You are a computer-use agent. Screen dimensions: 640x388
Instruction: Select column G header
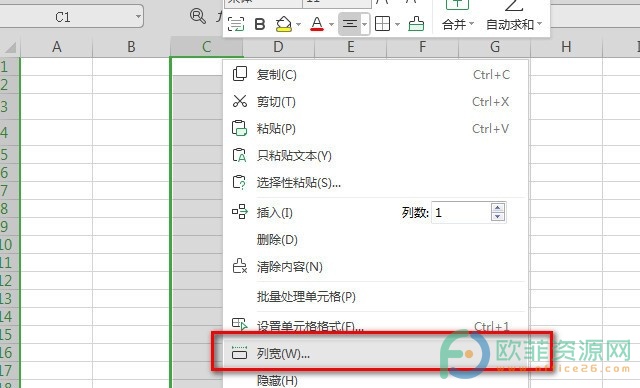click(495, 47)
